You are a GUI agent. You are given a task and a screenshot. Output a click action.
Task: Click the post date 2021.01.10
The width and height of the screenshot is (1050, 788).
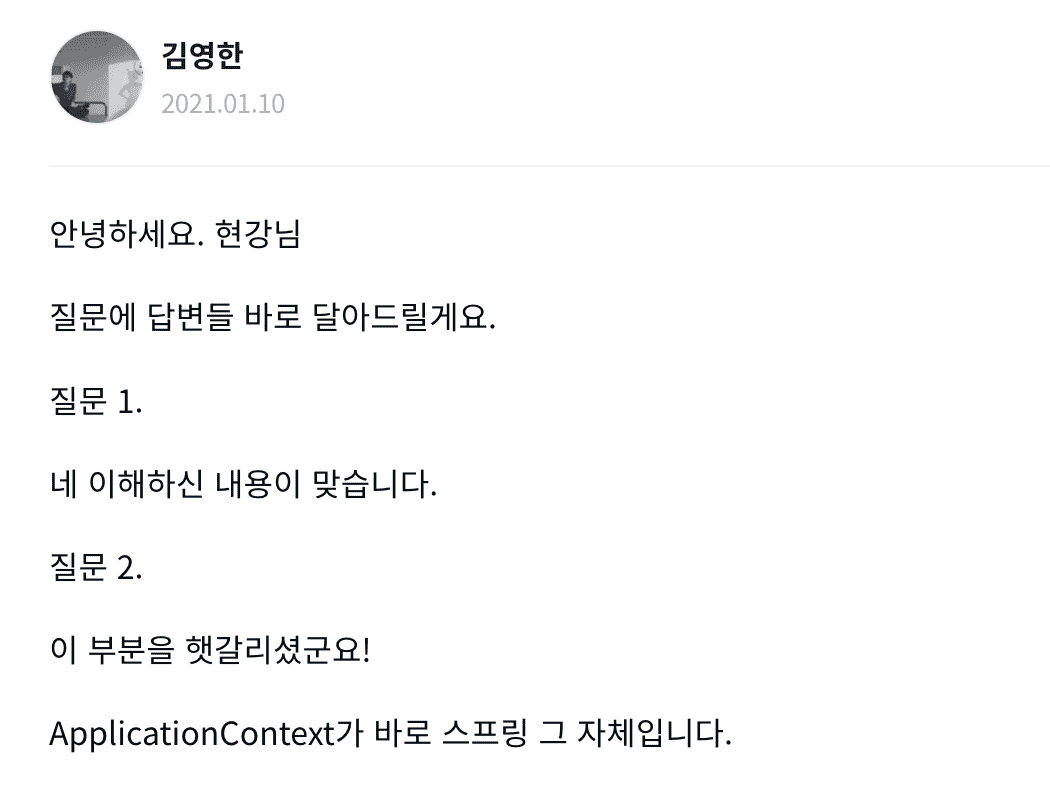tap(223, 104)
